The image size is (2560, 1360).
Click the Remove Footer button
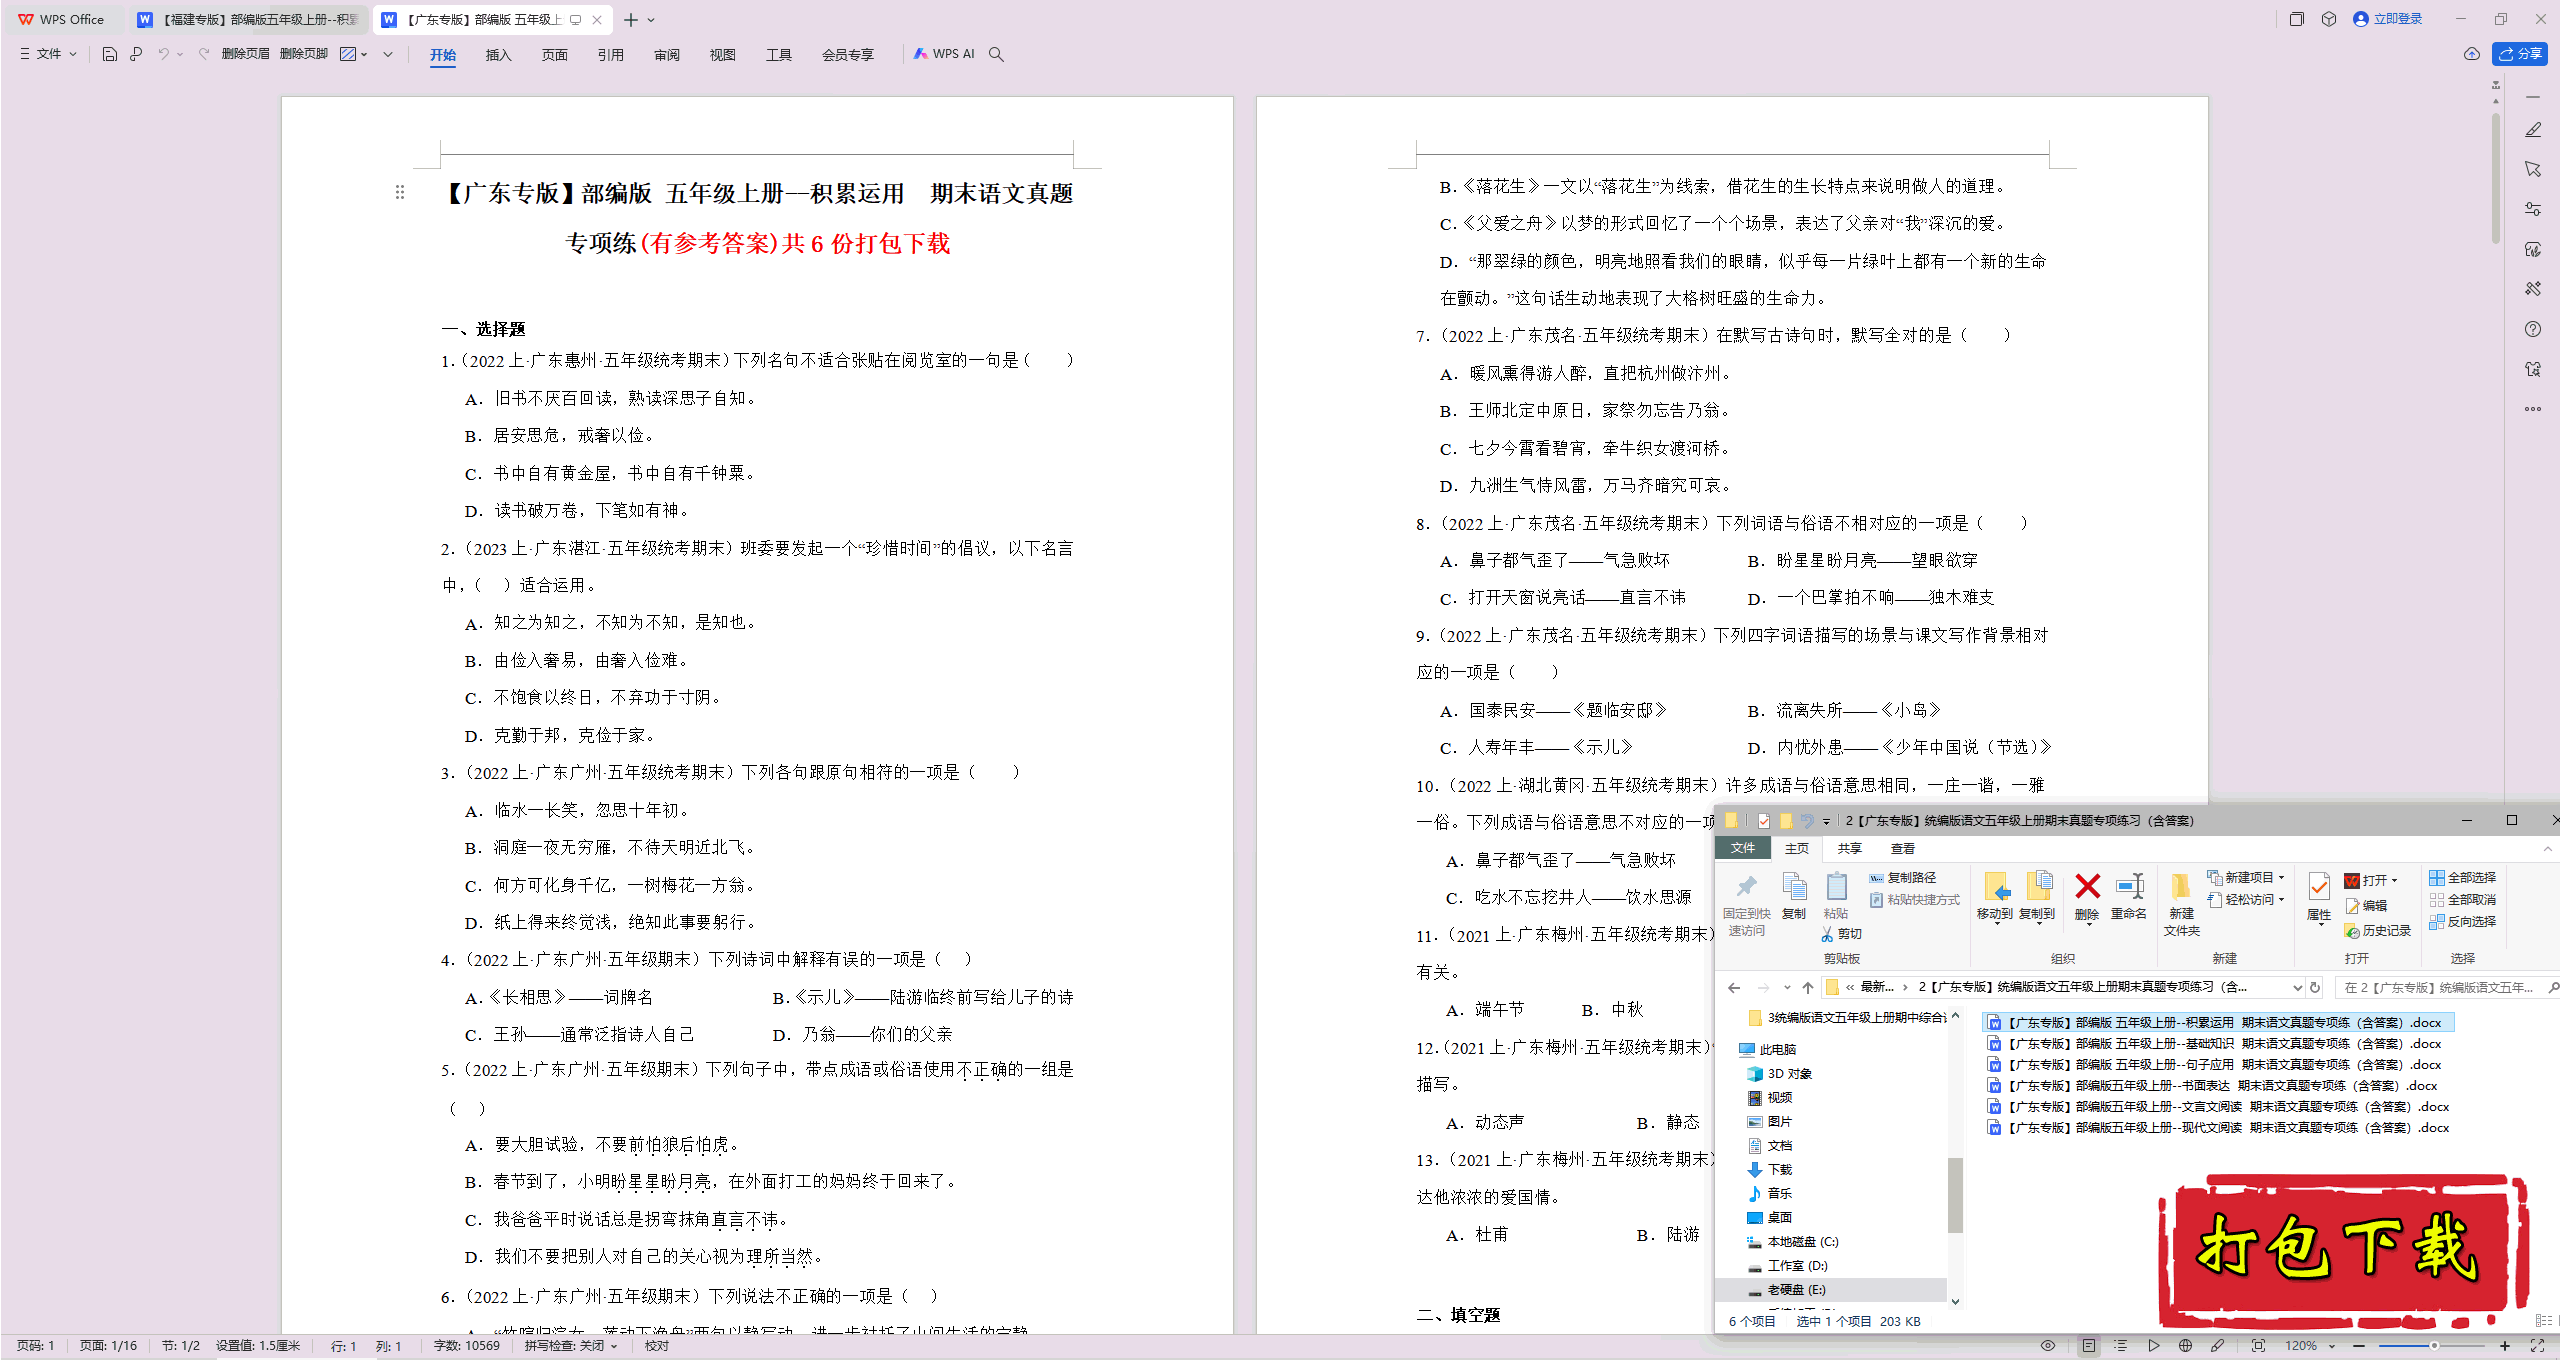(x=304, y=54)
